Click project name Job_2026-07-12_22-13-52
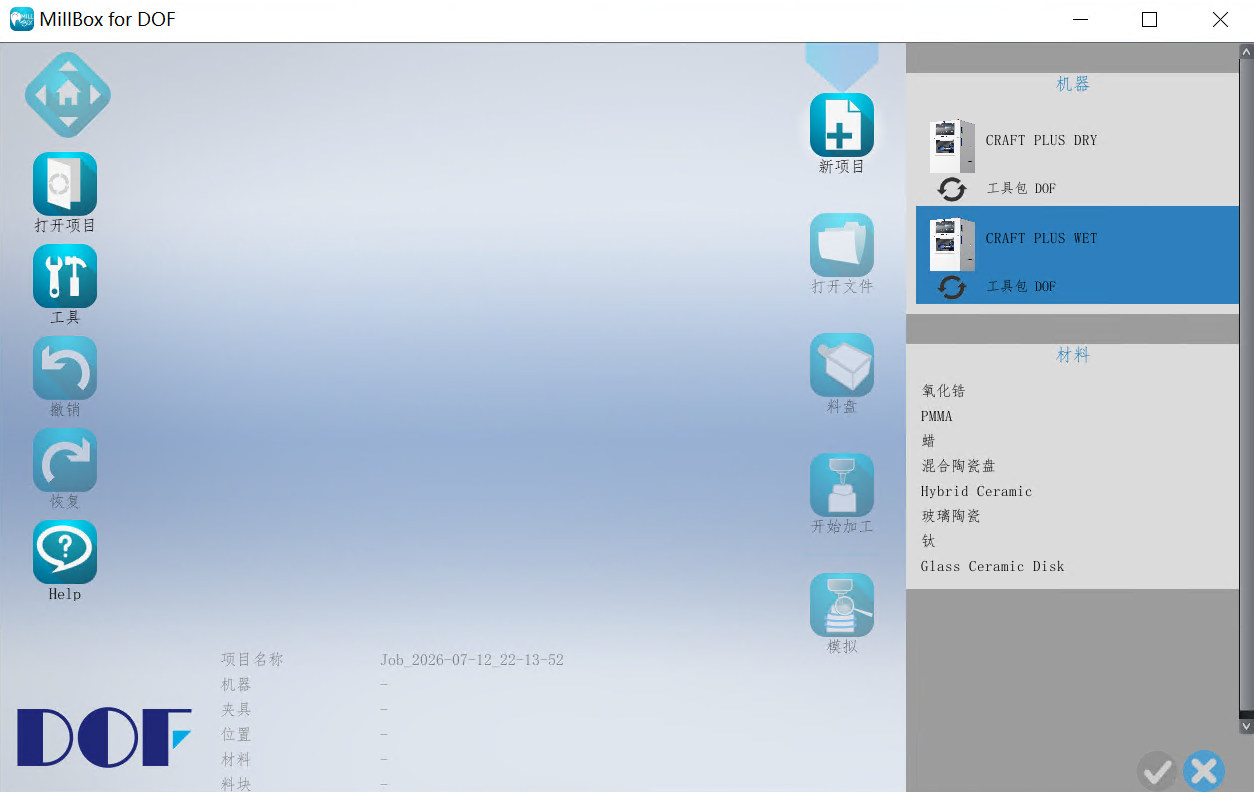Screen dimensions: 1254x792 [472, 660]
